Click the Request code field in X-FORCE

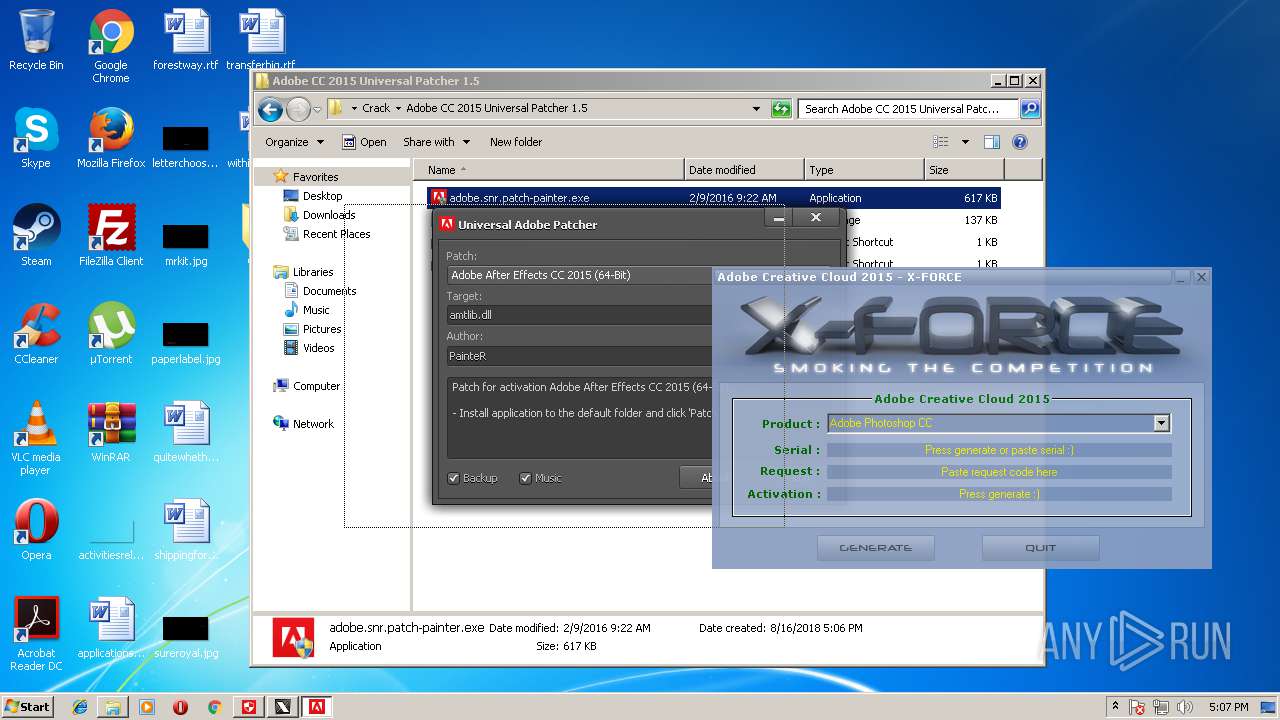(x=999, y=472)
